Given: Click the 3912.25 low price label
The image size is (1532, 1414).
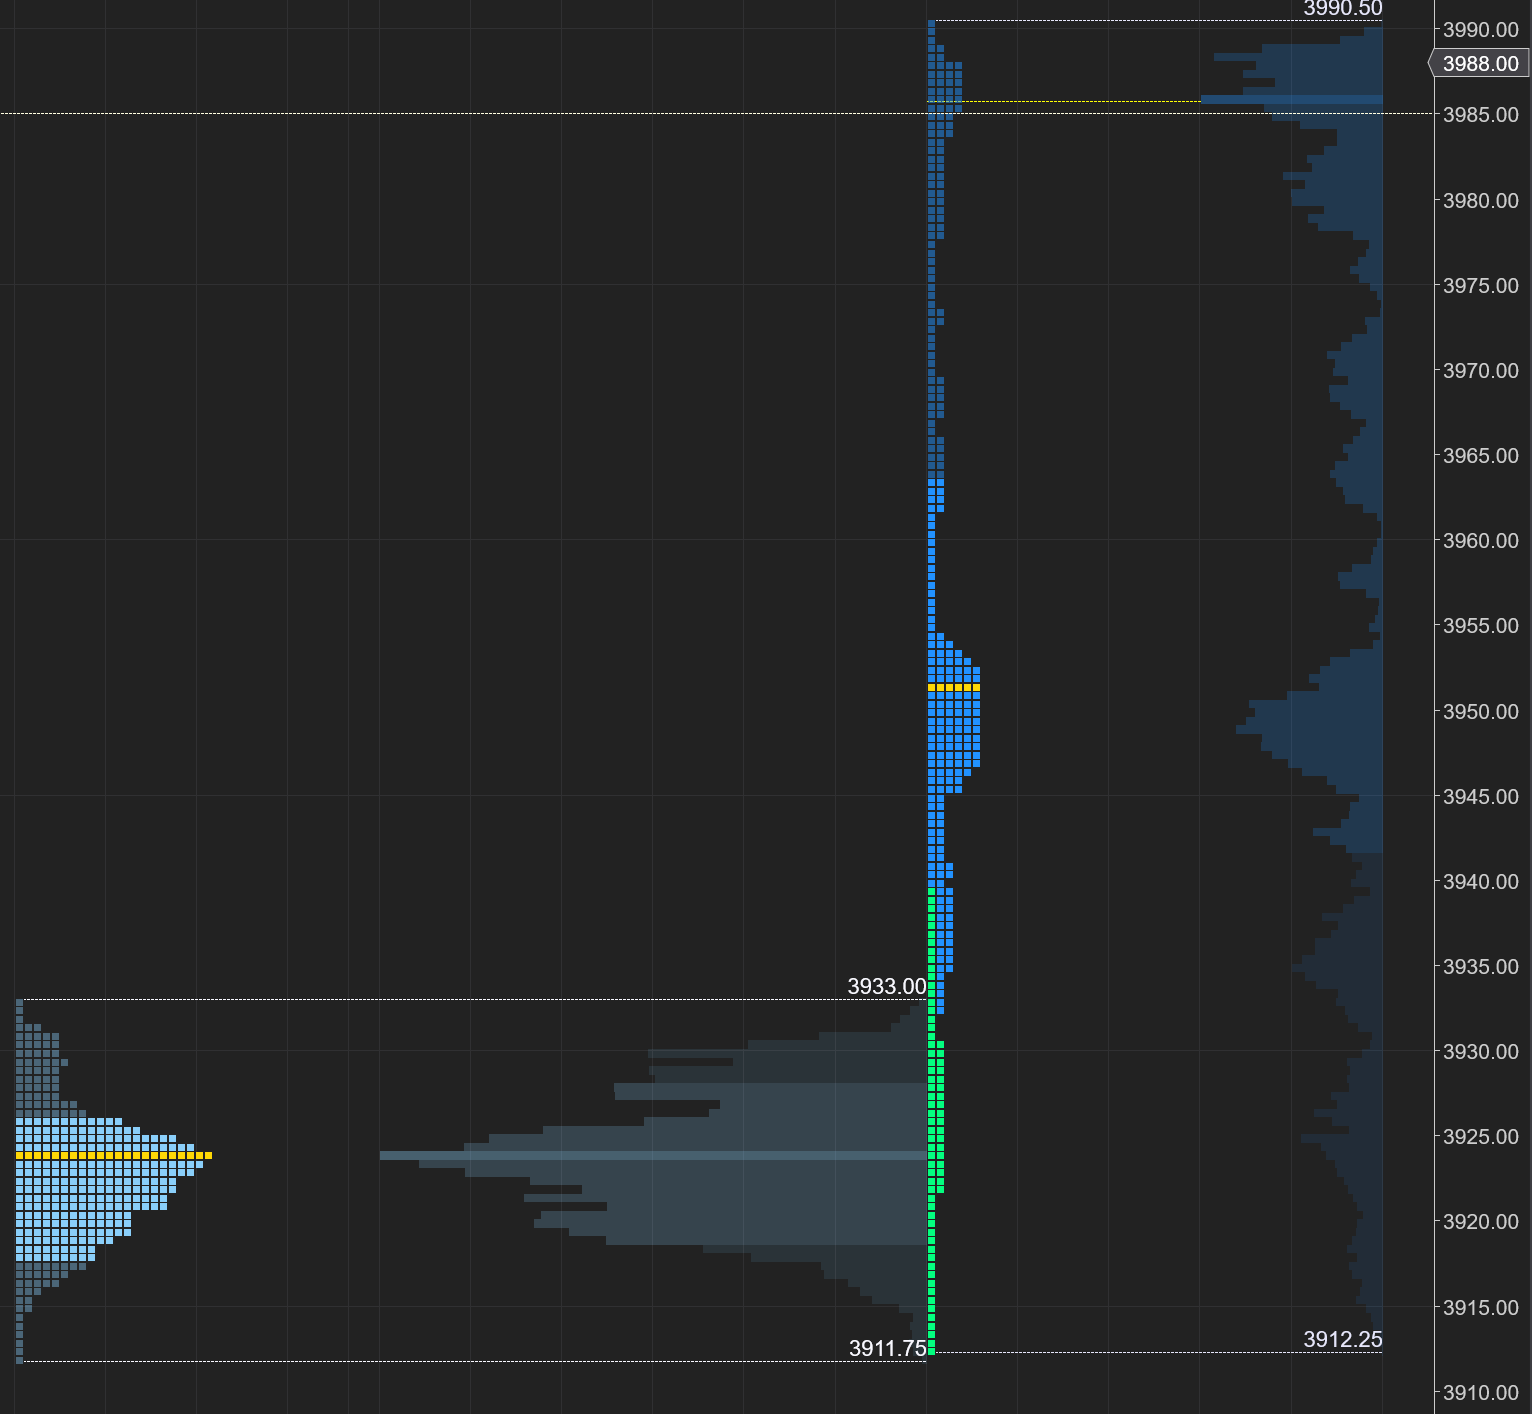Looking at the screenshot, I should click(1343, 1340).
